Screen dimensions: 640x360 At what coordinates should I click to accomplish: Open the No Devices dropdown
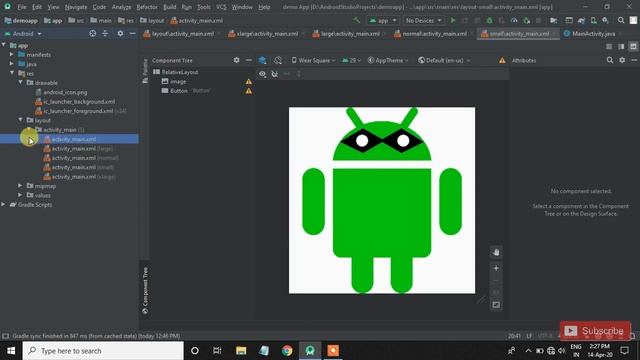click(x=423, y=20)
